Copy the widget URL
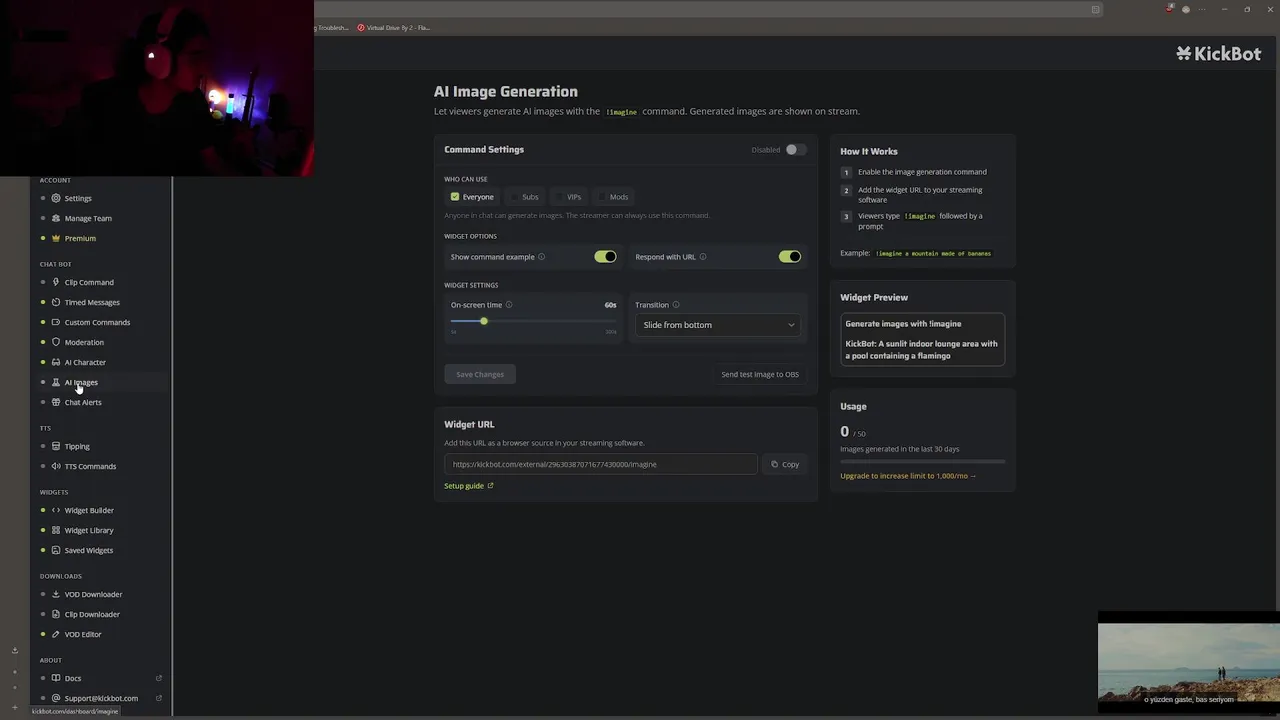 pos(785,464)
